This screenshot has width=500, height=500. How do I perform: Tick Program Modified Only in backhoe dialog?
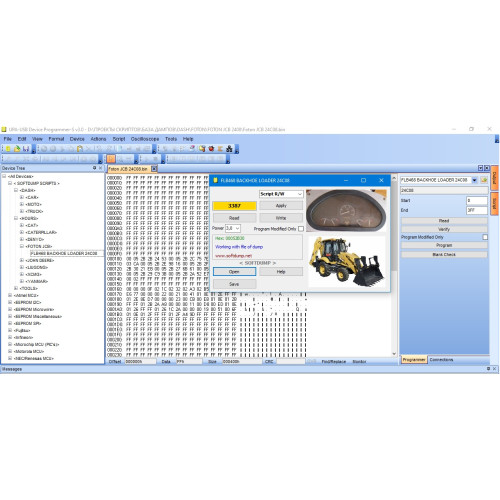(x=301, y=229)
